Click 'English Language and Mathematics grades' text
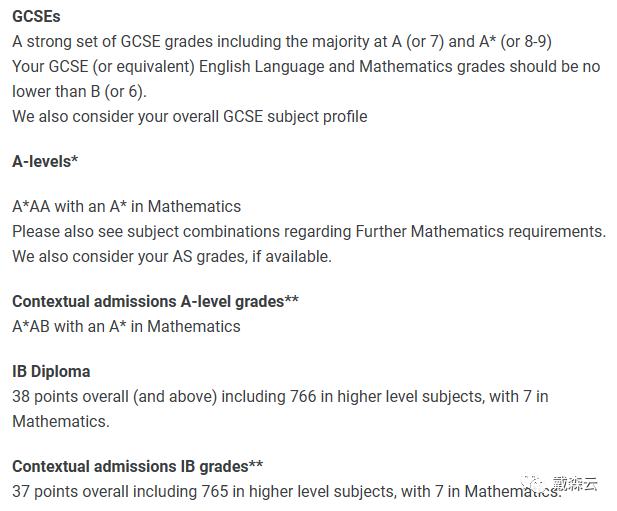Image resolution: width=617 pixels, height=511 pixels. 352,66
